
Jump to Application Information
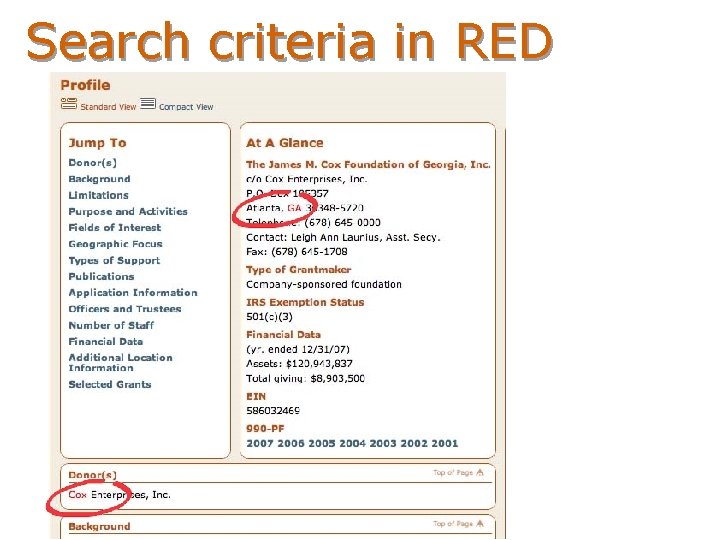pos(133,292)
